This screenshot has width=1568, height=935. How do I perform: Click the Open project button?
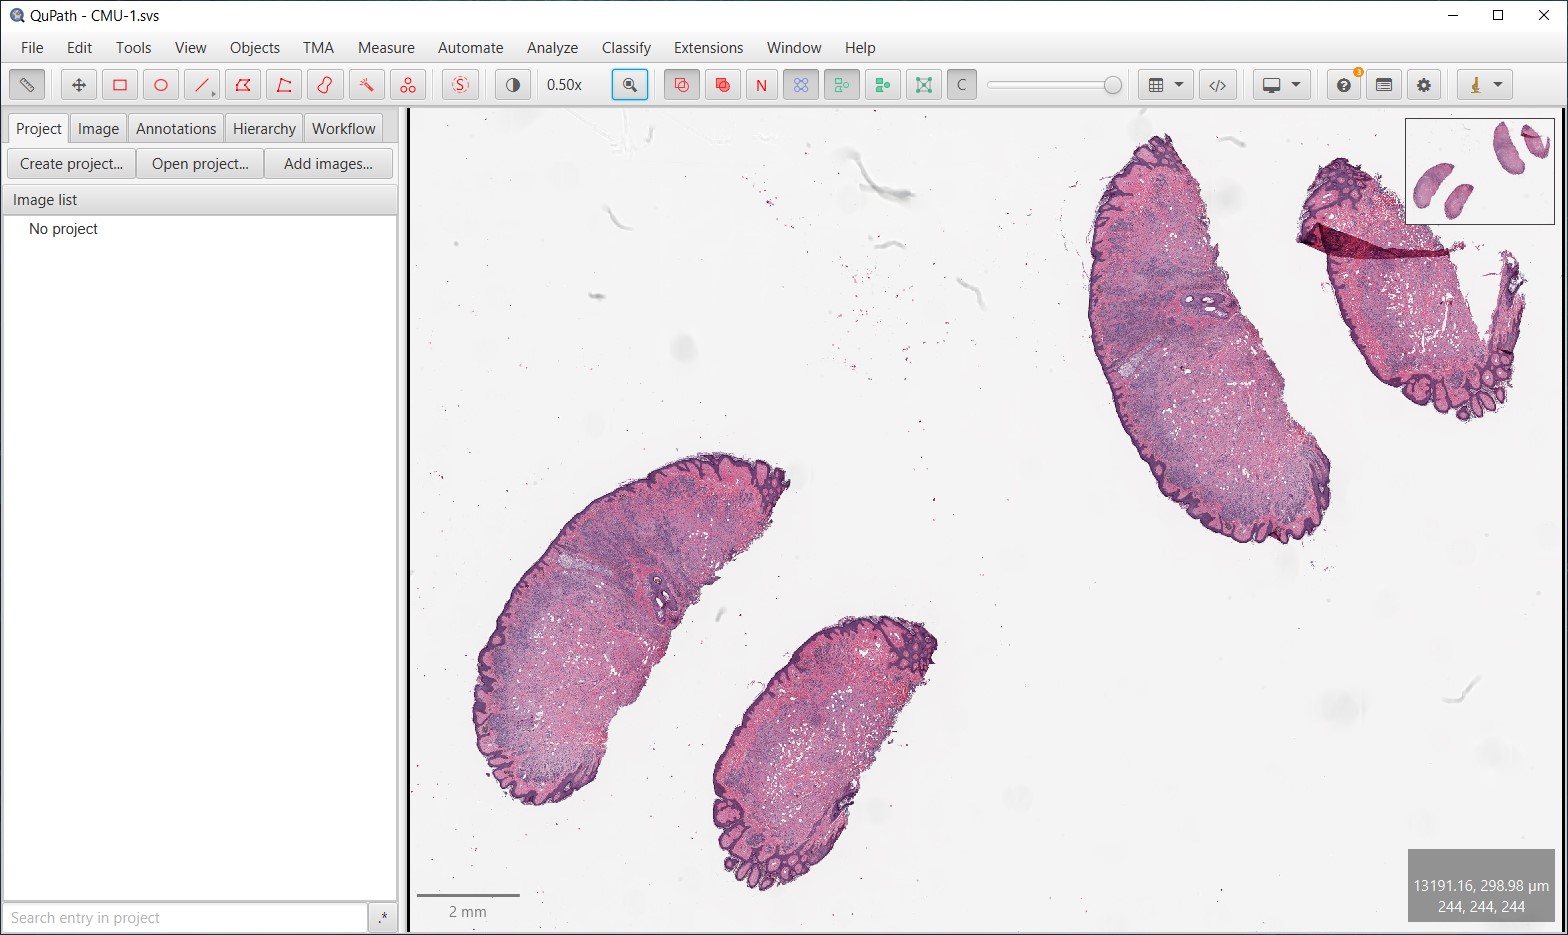200,164
